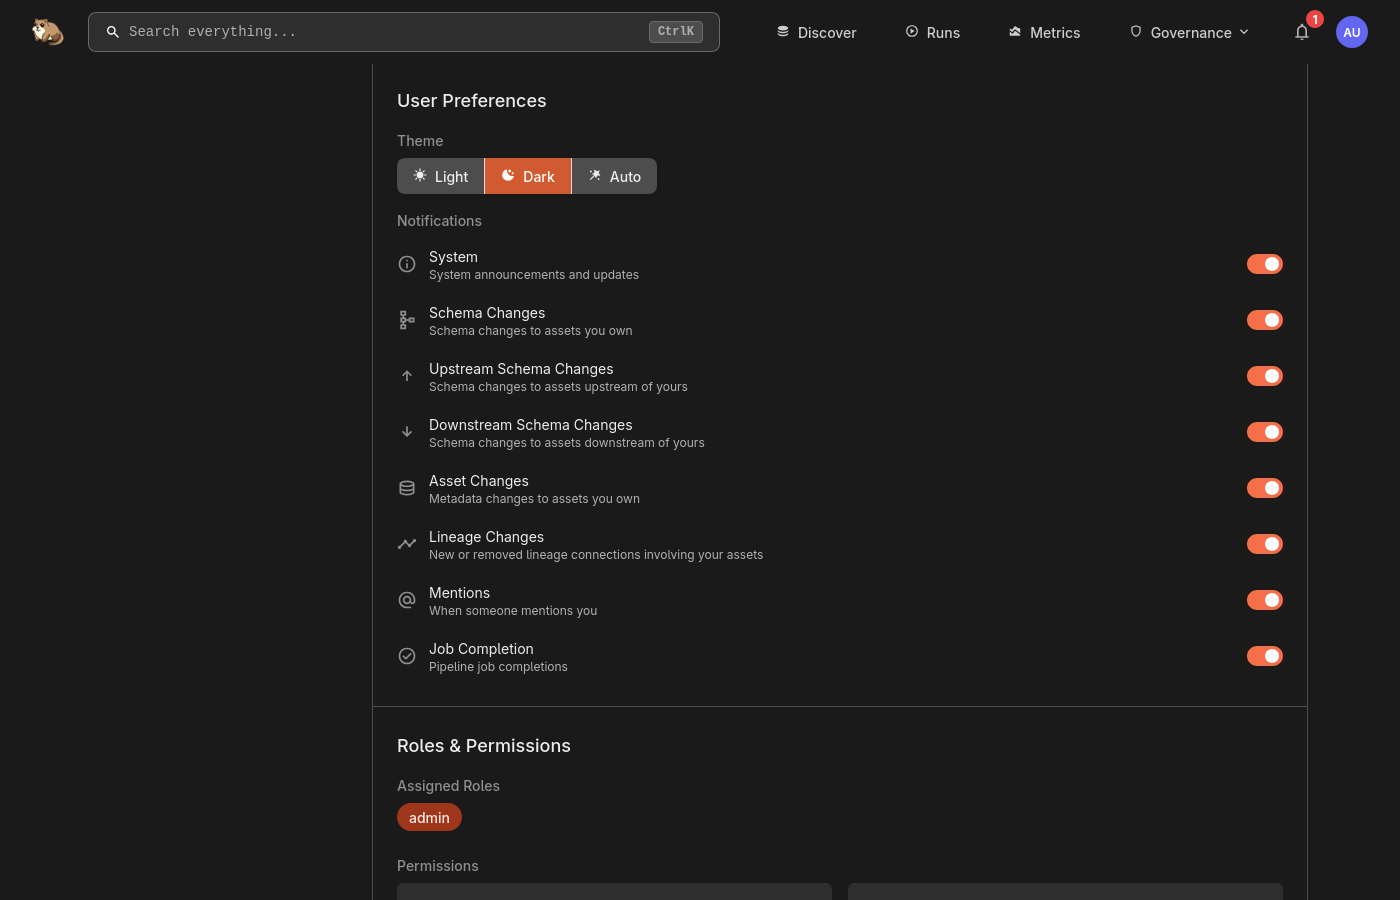
Task: Click the Job Completion checkmark icon
Action: click(407, 656)
